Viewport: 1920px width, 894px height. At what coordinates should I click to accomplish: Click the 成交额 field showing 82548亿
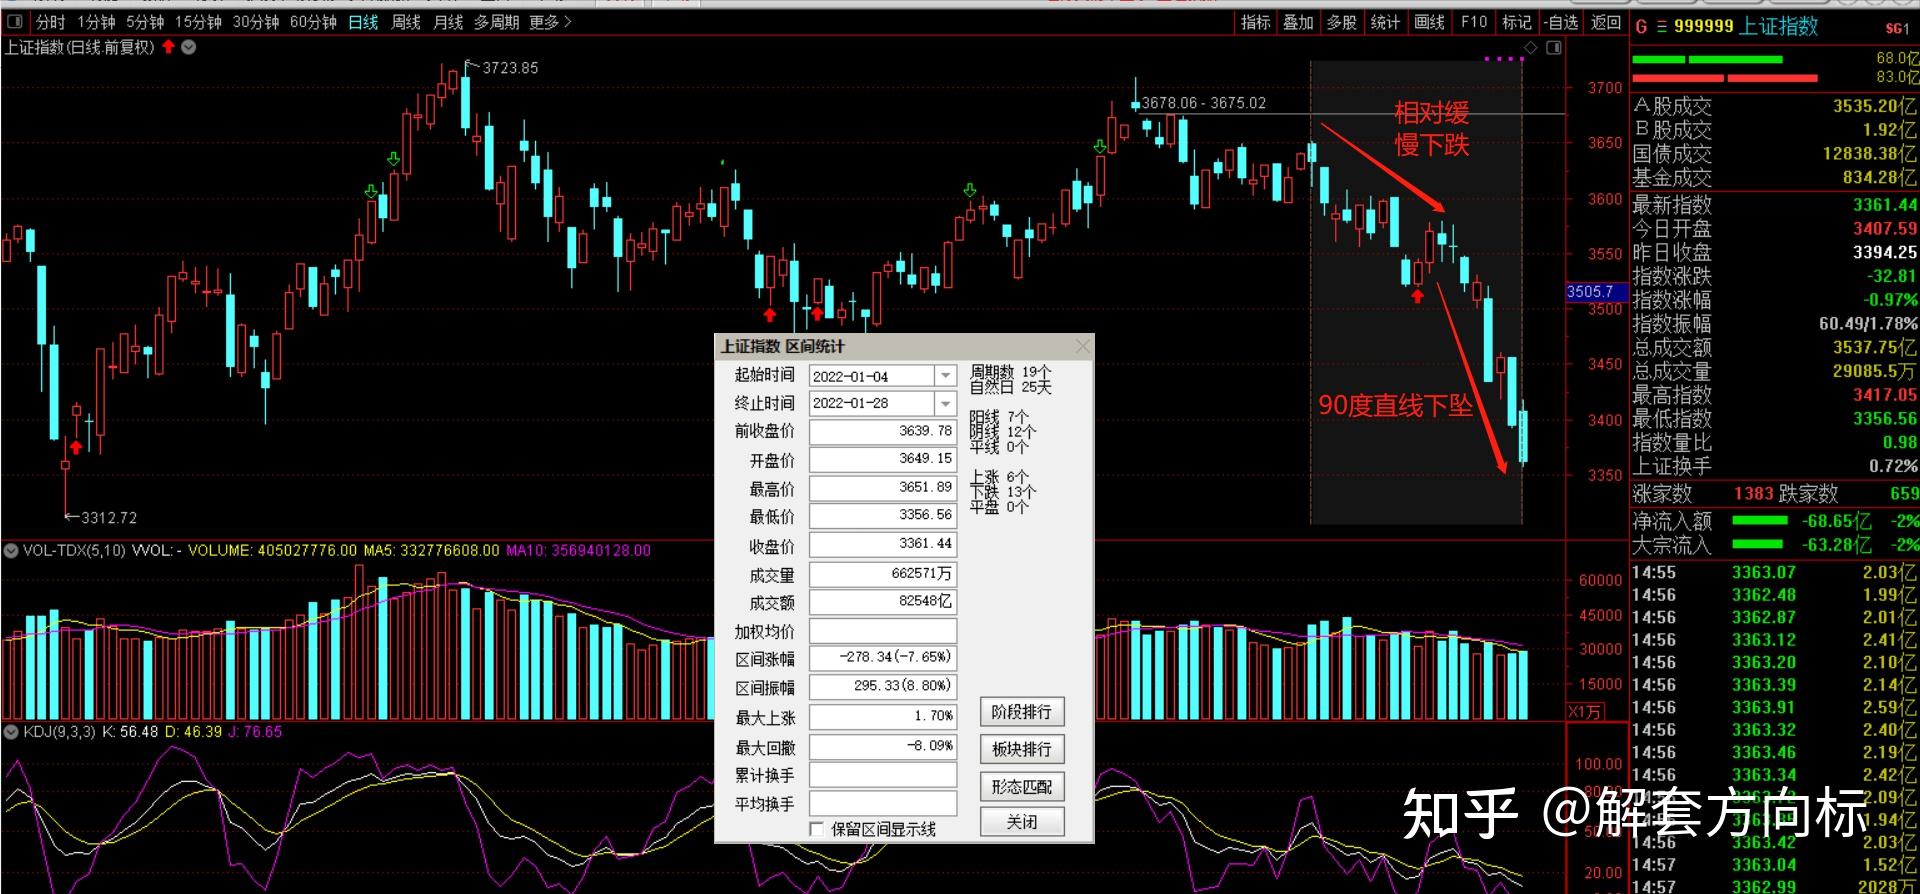[883, 601]
